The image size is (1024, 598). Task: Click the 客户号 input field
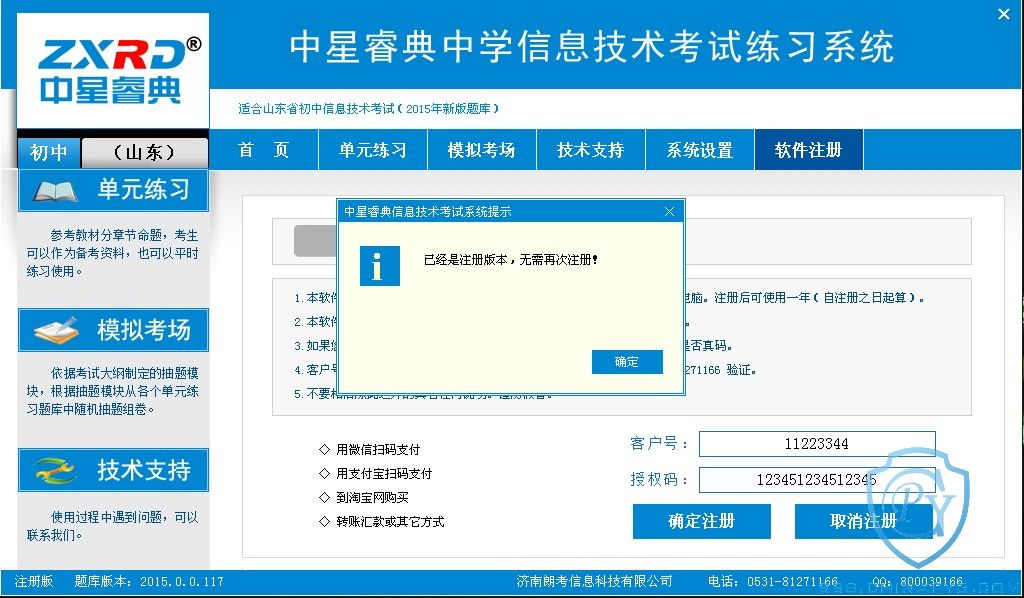click(x=816, y=444)
